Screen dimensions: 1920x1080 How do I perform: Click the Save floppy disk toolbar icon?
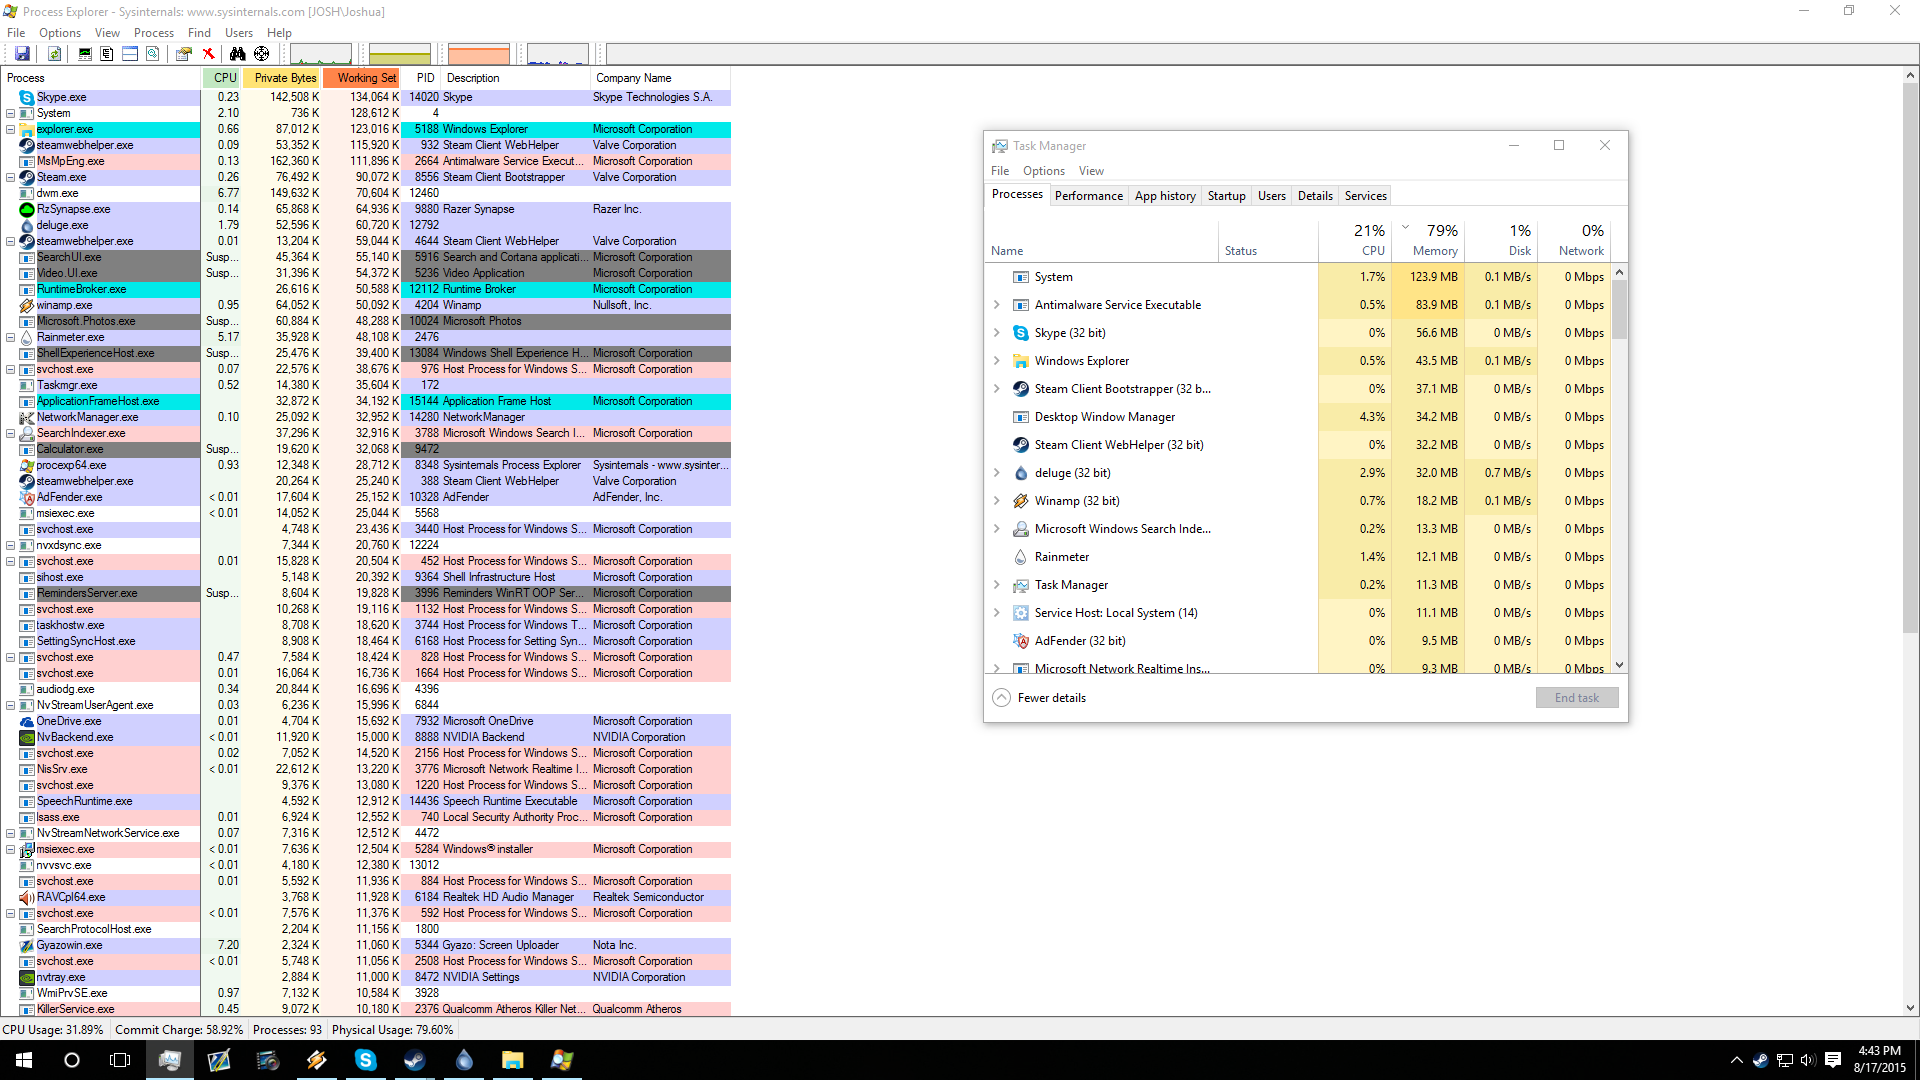pyautogui.click(x=22, y=54)
